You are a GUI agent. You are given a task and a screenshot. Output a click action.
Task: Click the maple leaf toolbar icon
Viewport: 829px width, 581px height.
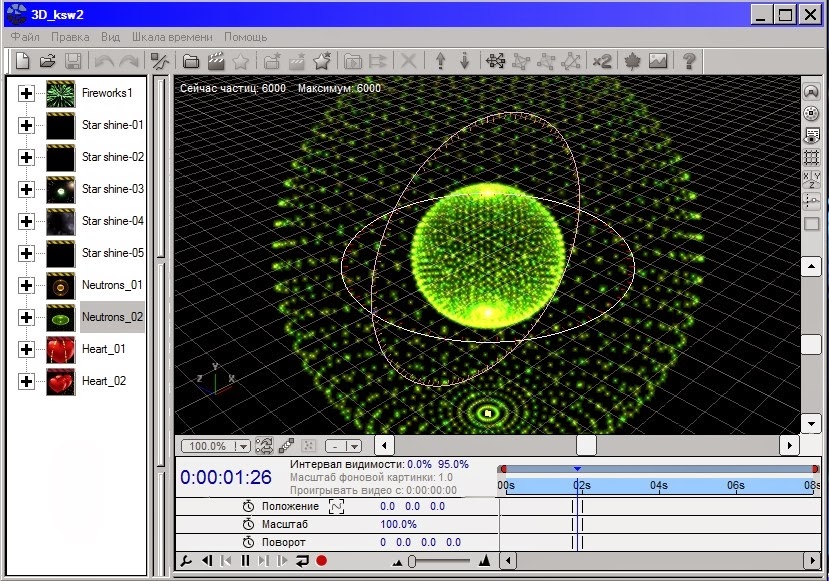coord(632,61)
